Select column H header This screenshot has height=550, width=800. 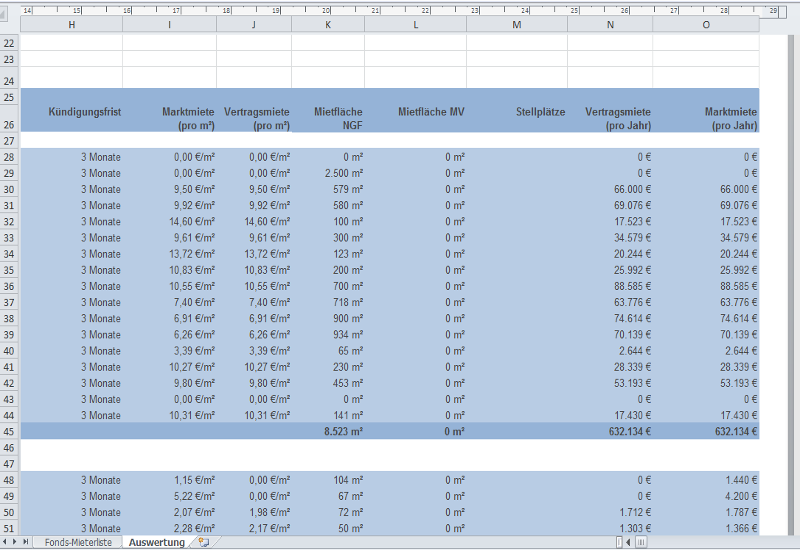point(71,24)
